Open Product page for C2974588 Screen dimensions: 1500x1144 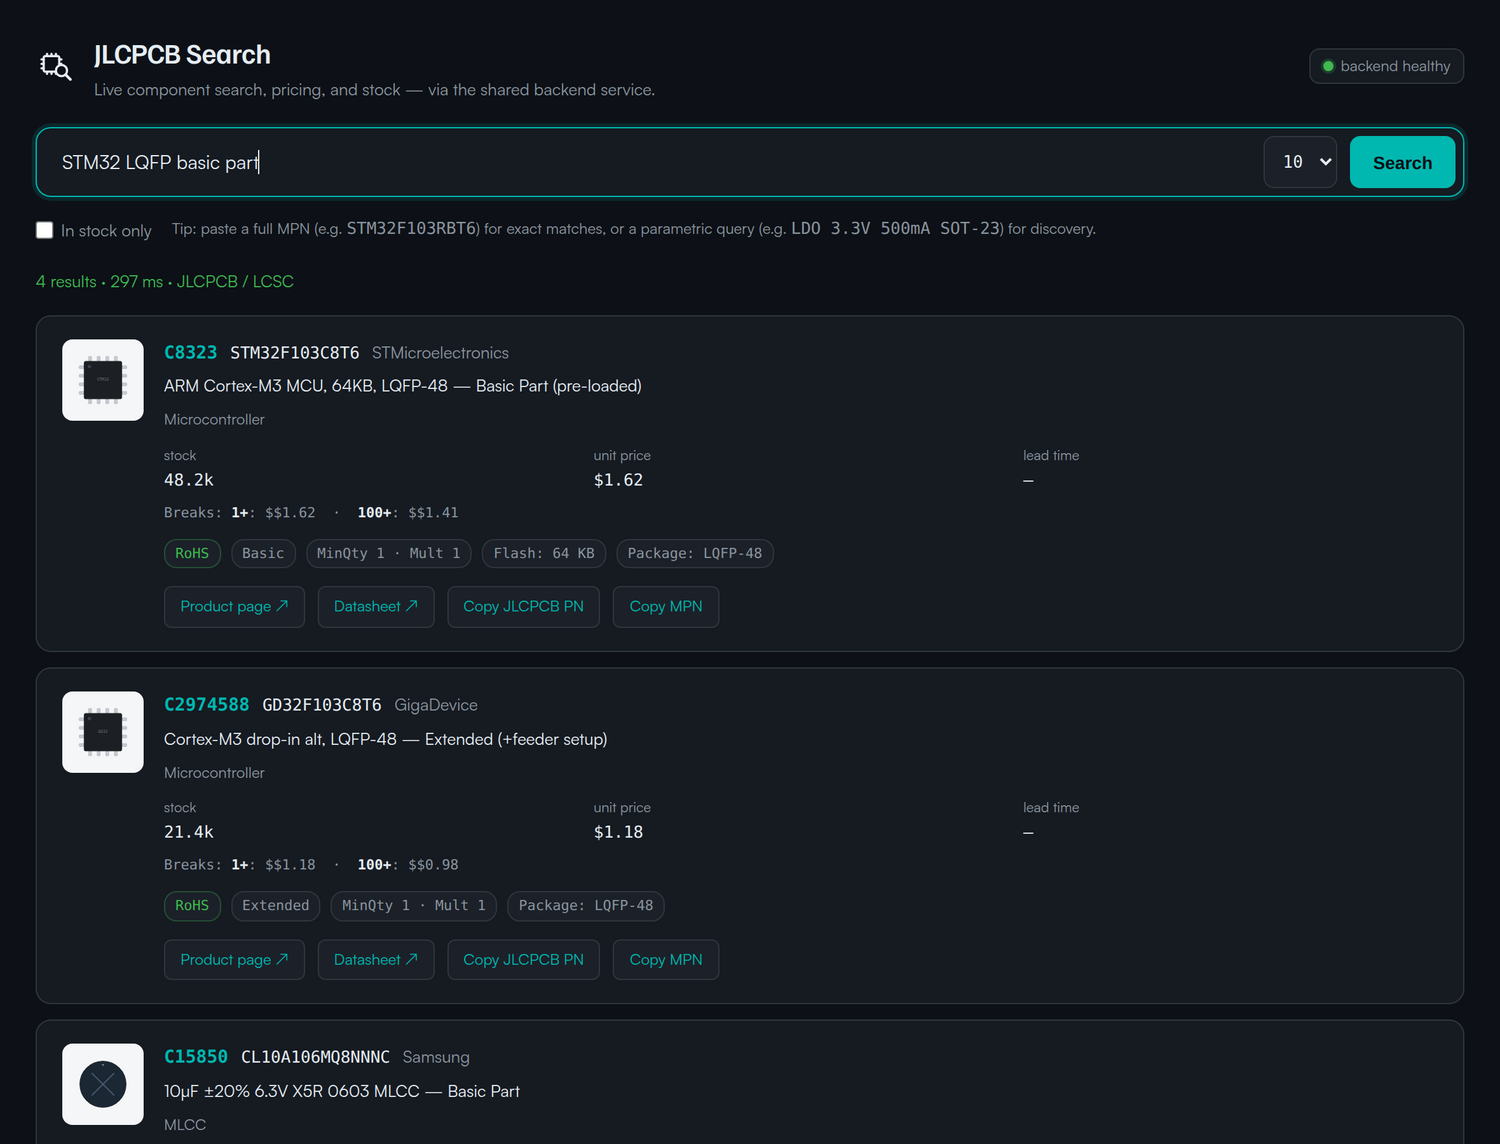(234, 960)
